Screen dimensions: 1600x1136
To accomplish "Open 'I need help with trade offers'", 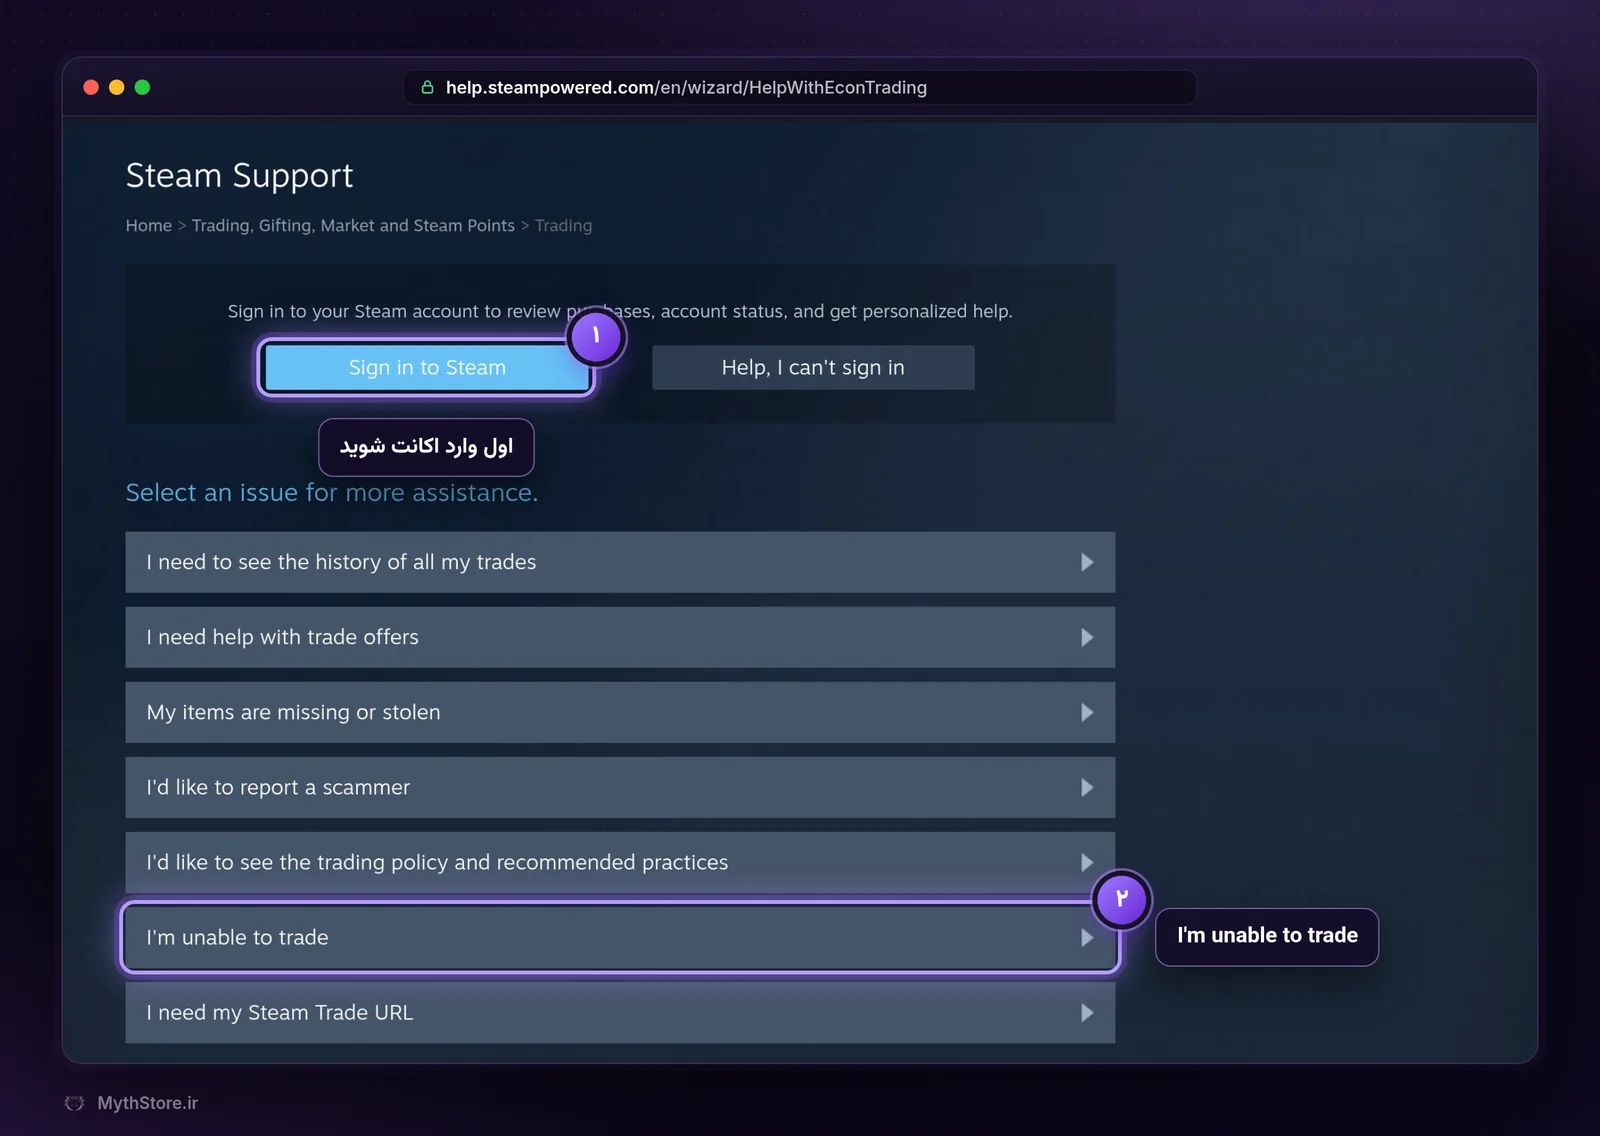I will coord(620,637).
